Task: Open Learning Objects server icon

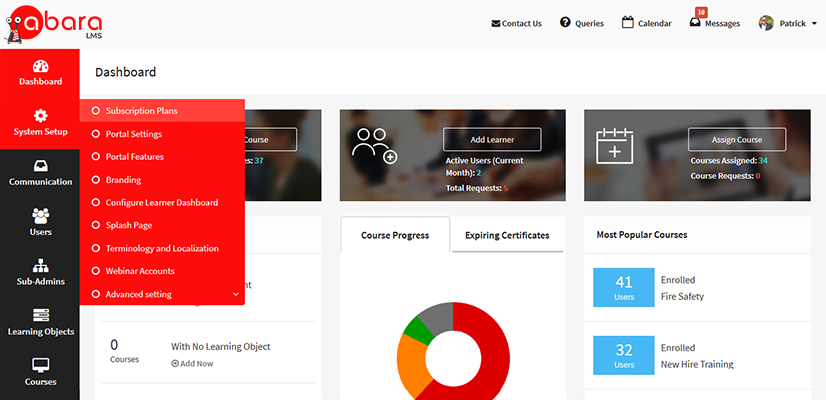Action: point(41,315)
